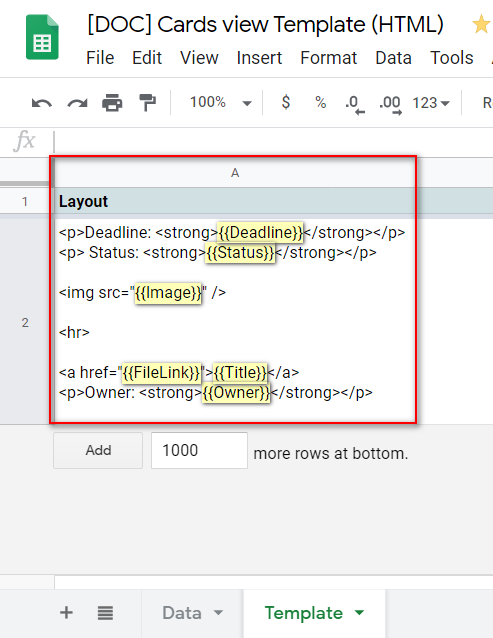493x638 pixels.
Task: Decrease decimal places icon
Action: [355, 104]
